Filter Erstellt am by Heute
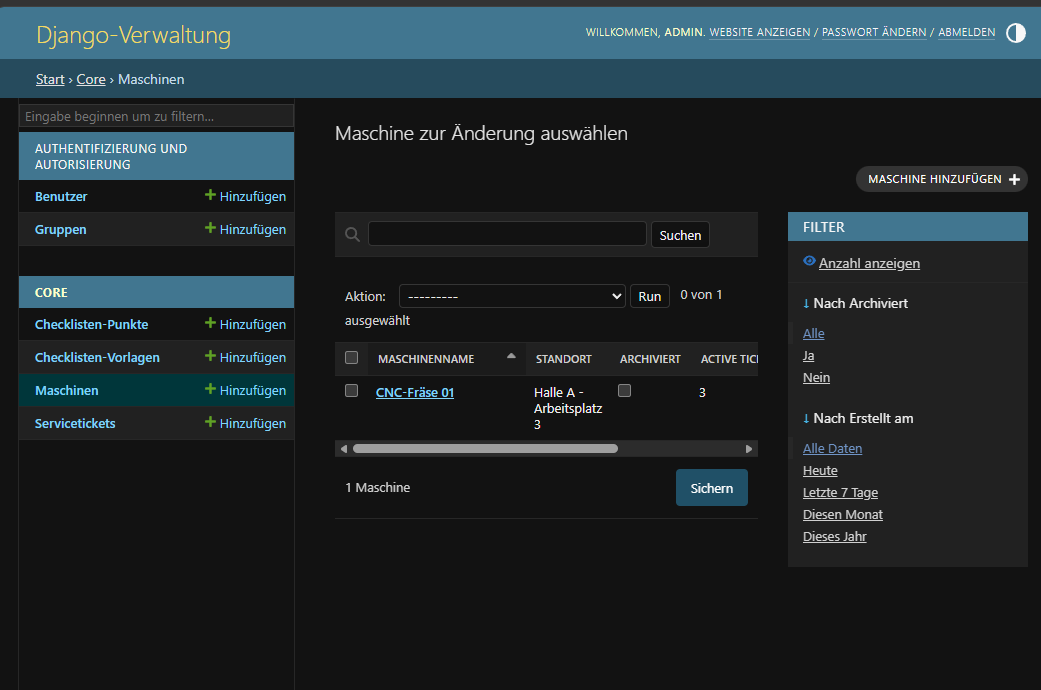Image resolution: width=1041 pixels, height=690 pixels. click(820, 470)
